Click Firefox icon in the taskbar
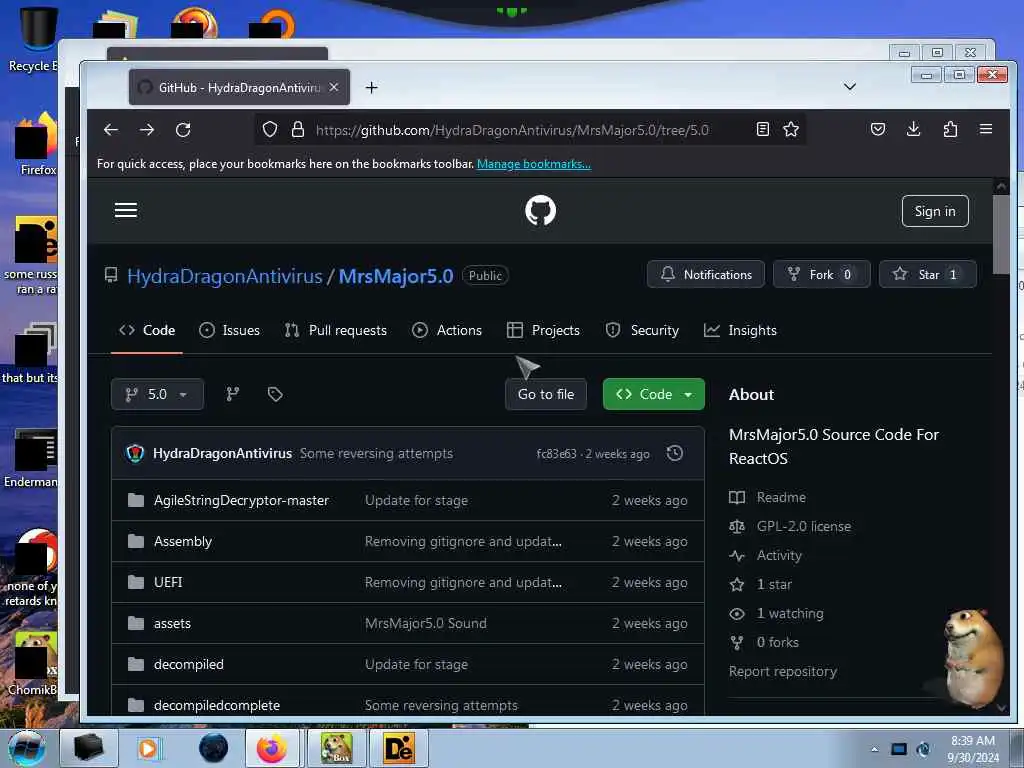Image resolution: width=1024 pixels, height=768 pixels. point(272,748)
